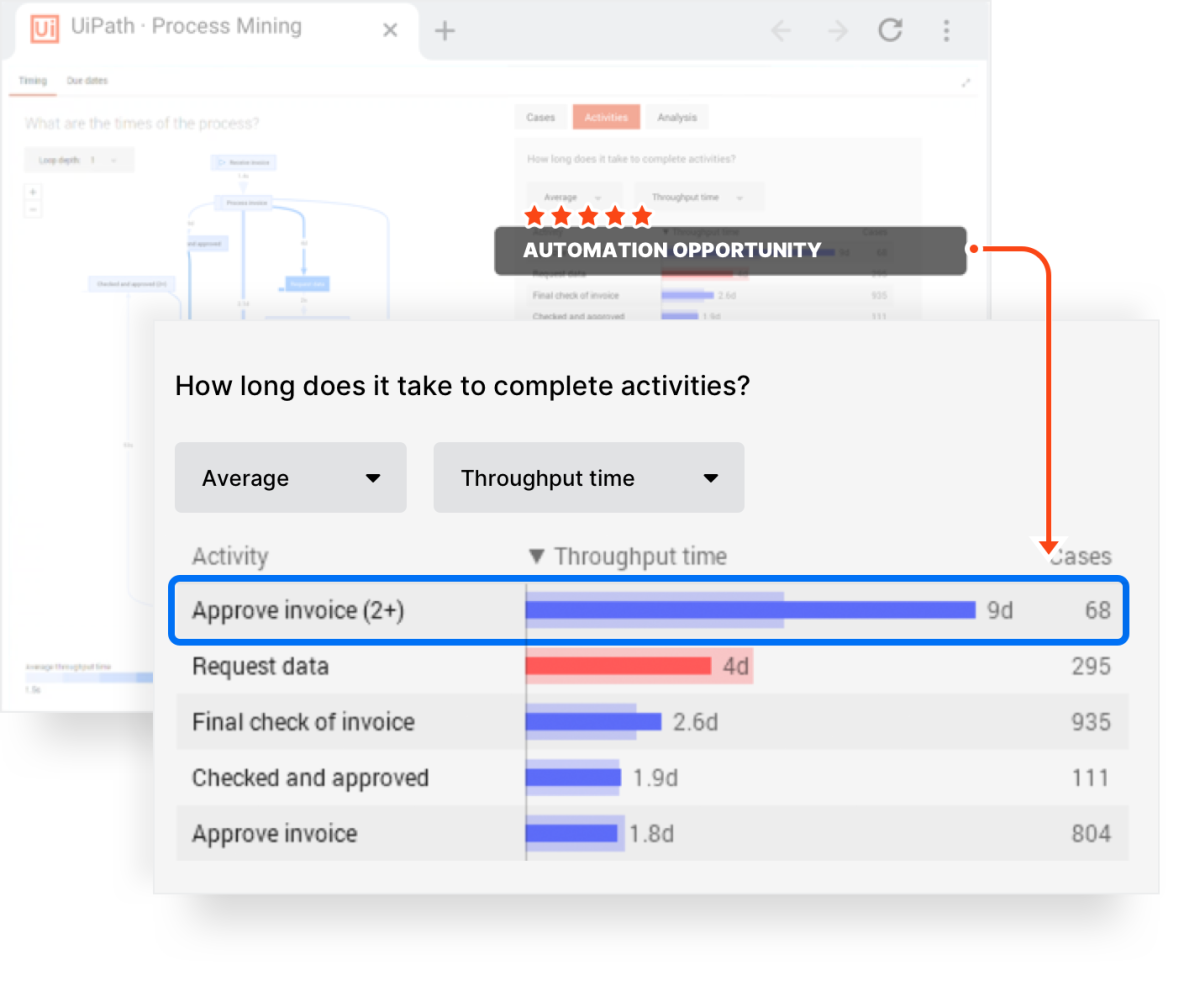
Task: Zoom in on the process map with the plus button
Action: tap(33, 192)
